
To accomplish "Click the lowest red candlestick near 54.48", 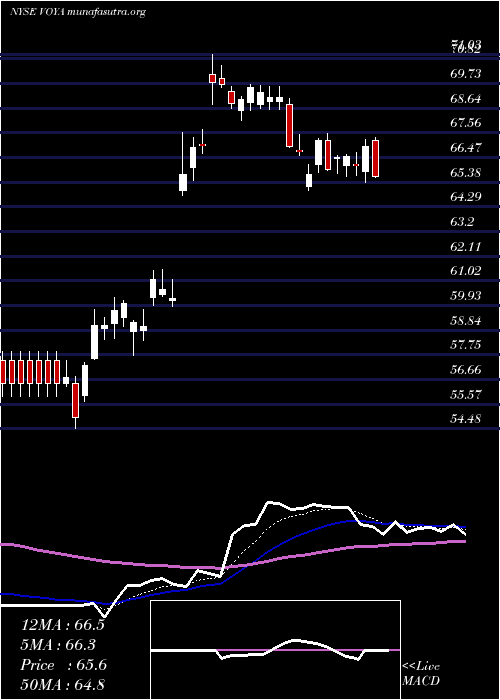I will click(75, 400).
